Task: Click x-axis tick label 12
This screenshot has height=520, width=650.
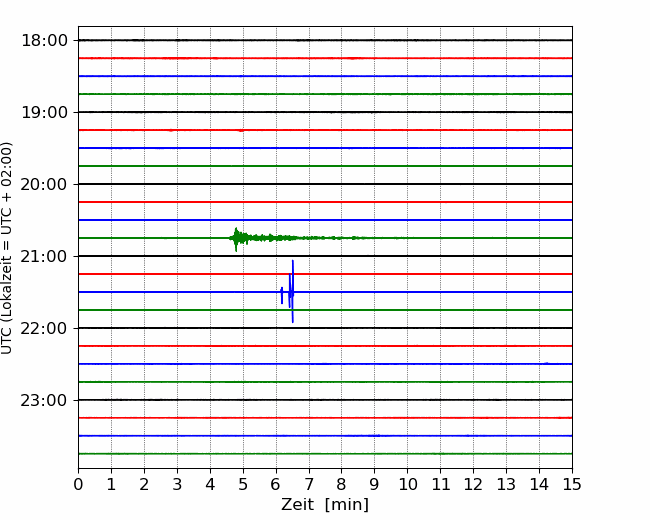Action: [473, 484]
